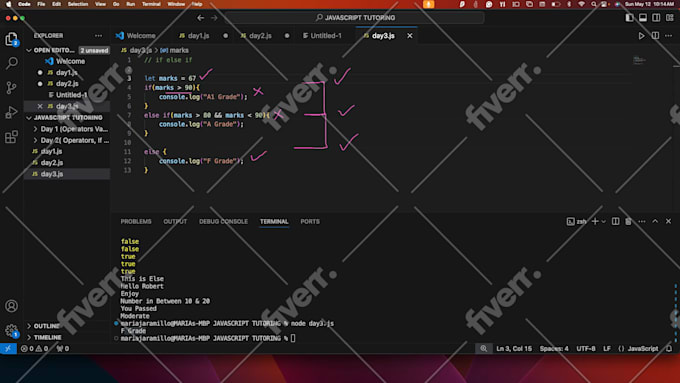Open the Selection menu in menu bar
The width and height of the screenshot is (680, 383).
click(x=78, y=4)
